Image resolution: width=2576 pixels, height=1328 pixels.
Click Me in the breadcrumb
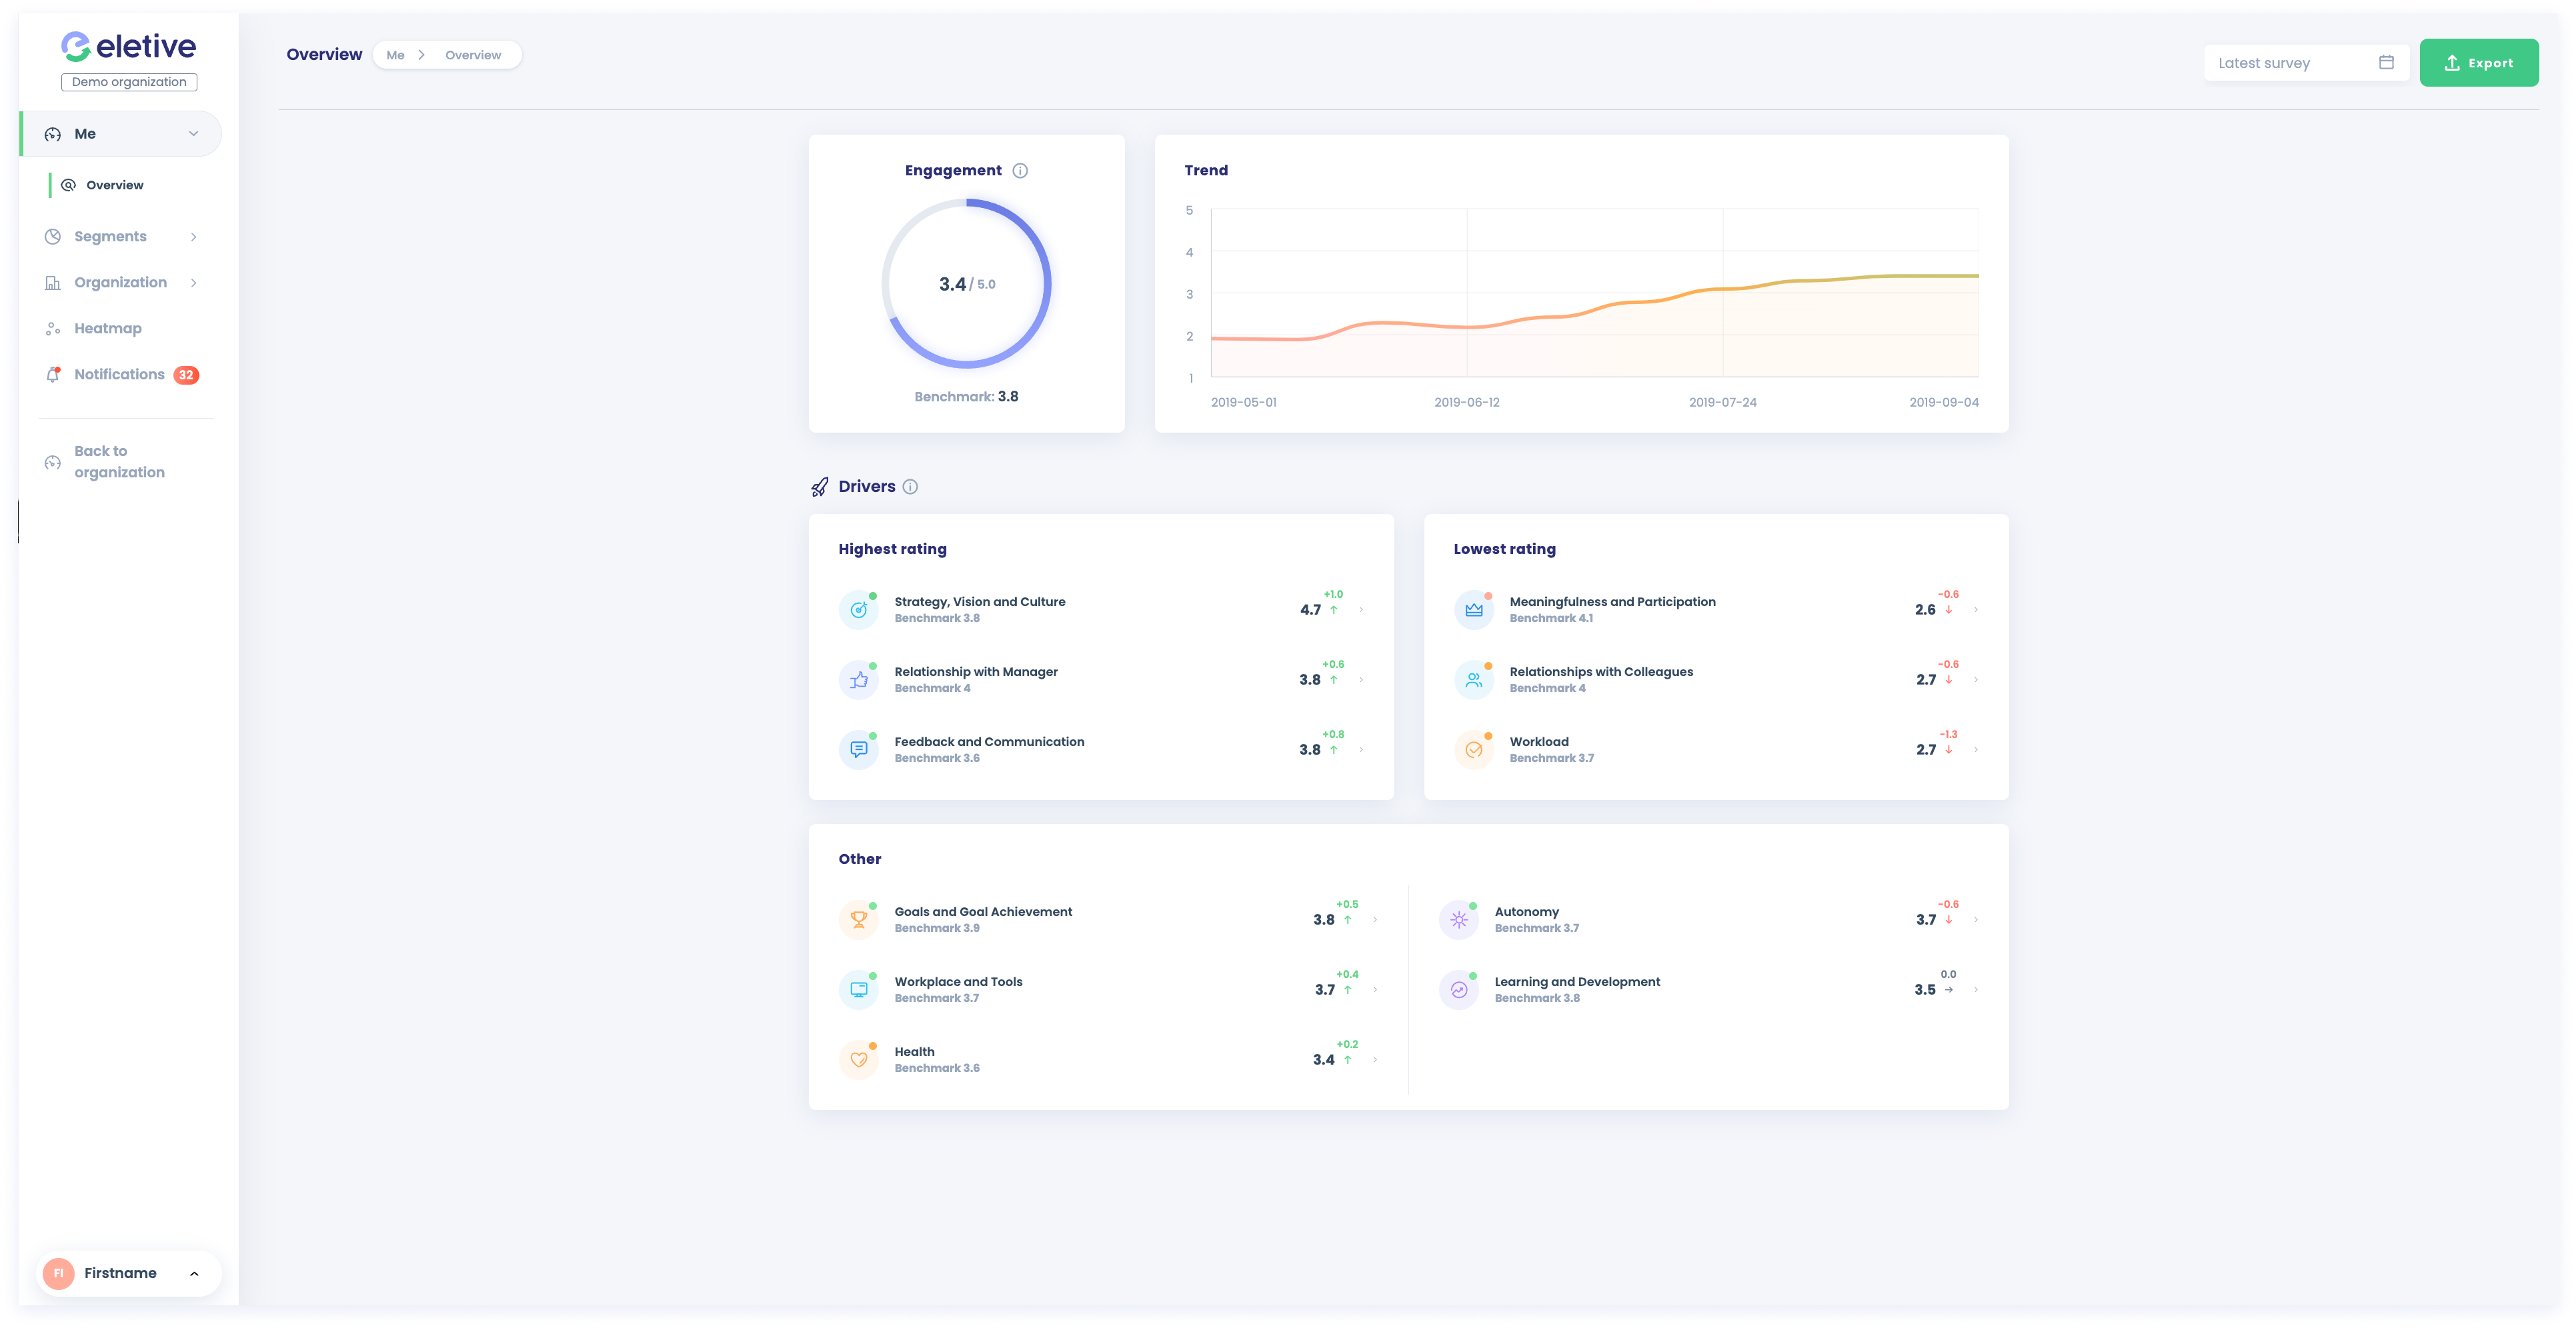pyautogui.click(x=395, y=55)
